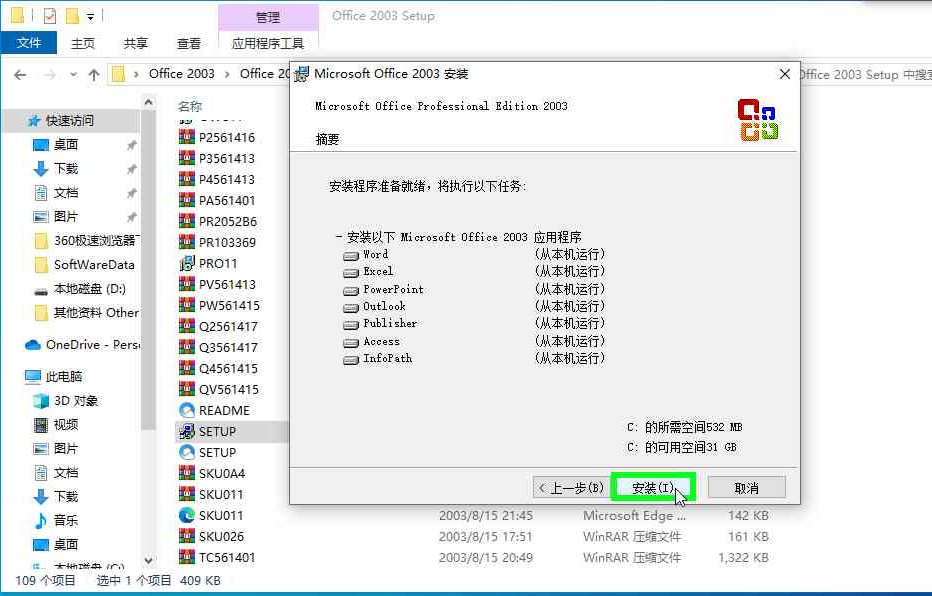Screen dimensions: 932x596
Task: Open the 文件 menu in Explorer
Action: tap(29, 43)
